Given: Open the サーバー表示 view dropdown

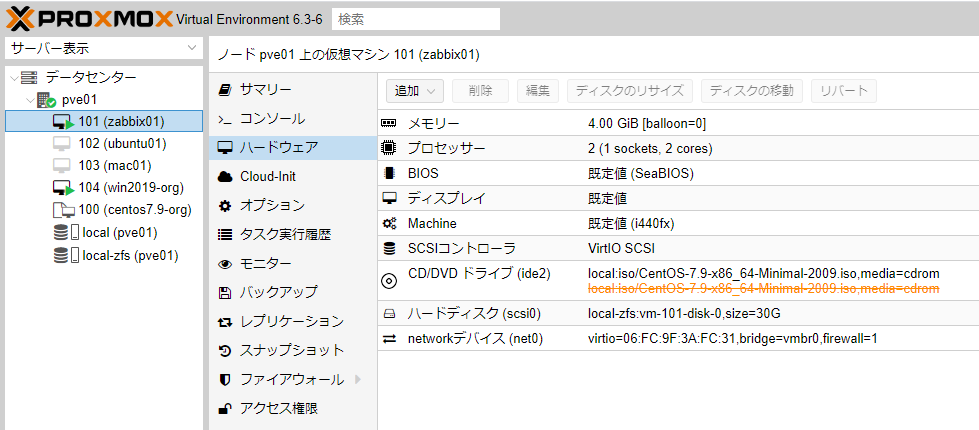Looking at the screenshot, I should coord(104,47).
